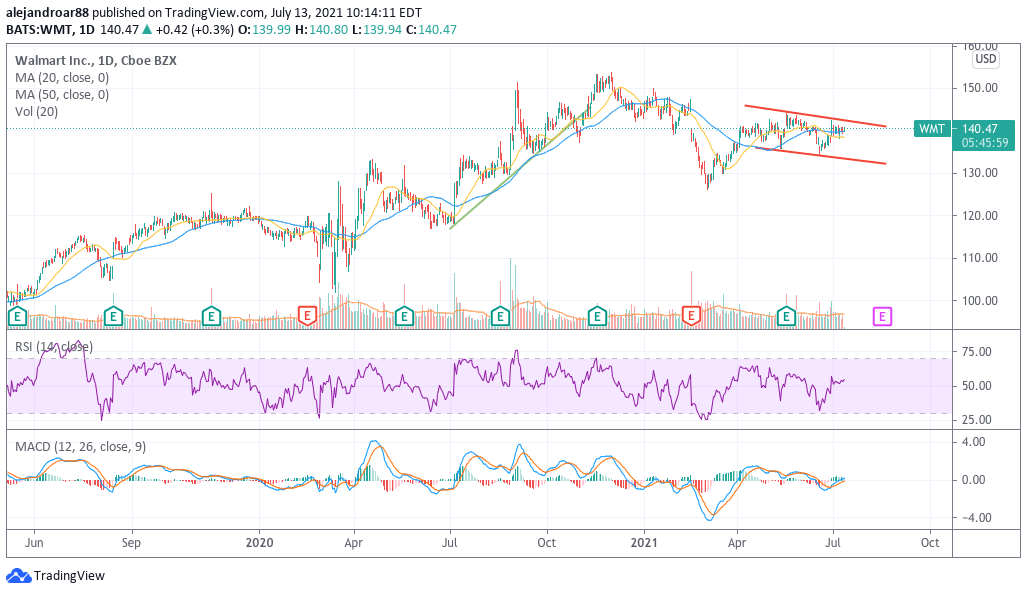This screenshot has height=594, width=1027.
Task: Select the Walmart Inc., 1D, Cboe BZX title
Action: (x=96, y=61)
